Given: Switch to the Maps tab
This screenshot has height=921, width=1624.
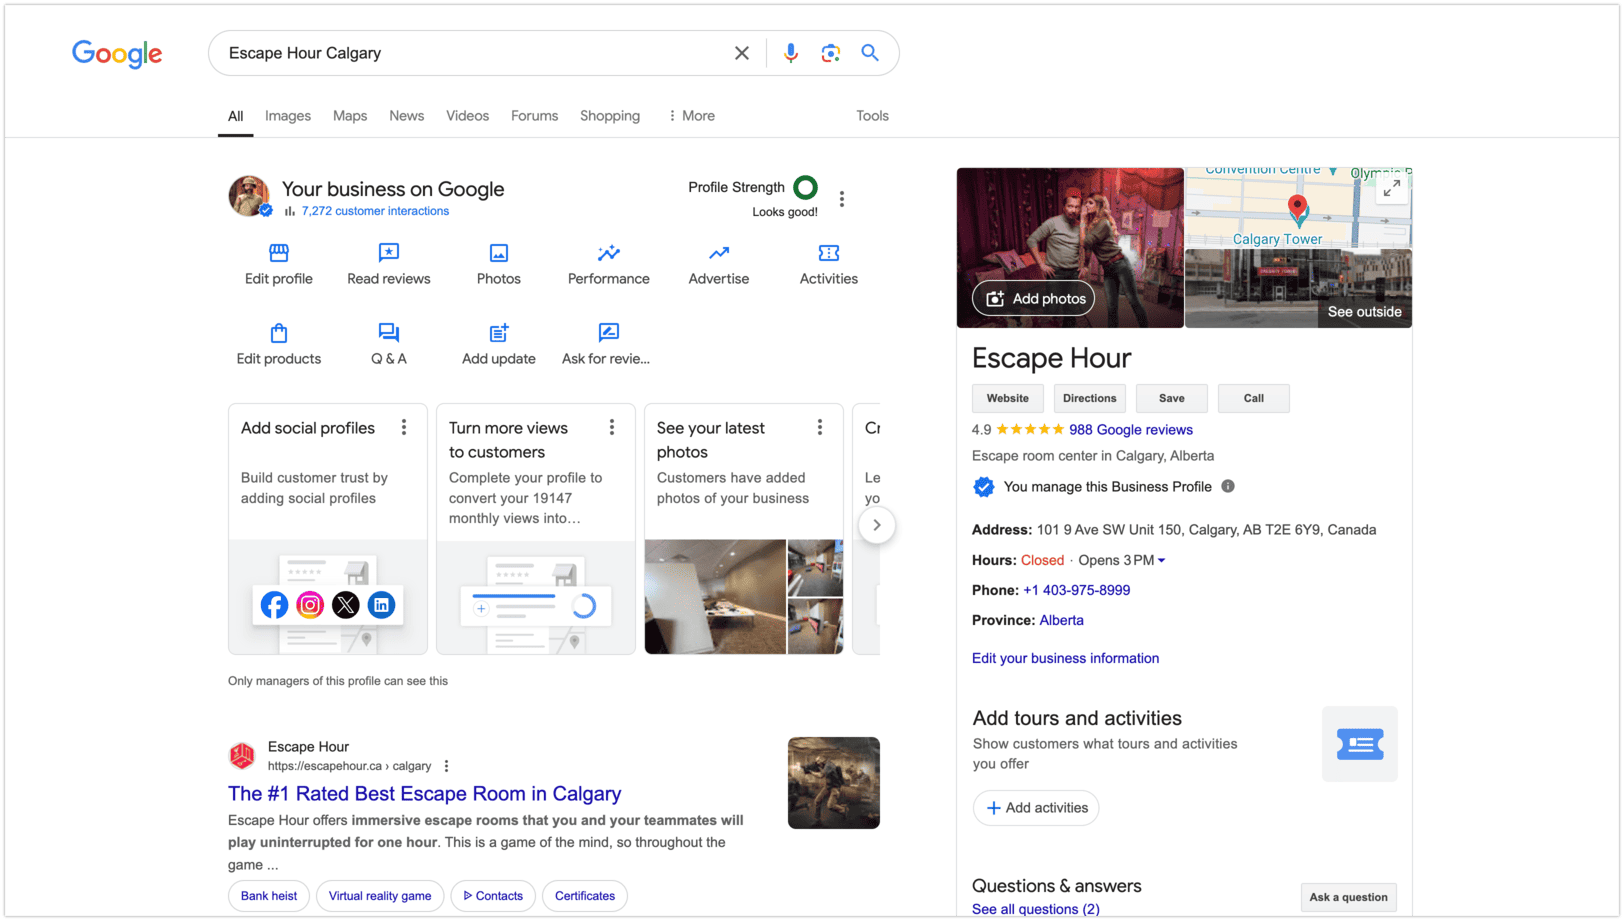Looking at the screenshot, I should (x=349, y=115).
